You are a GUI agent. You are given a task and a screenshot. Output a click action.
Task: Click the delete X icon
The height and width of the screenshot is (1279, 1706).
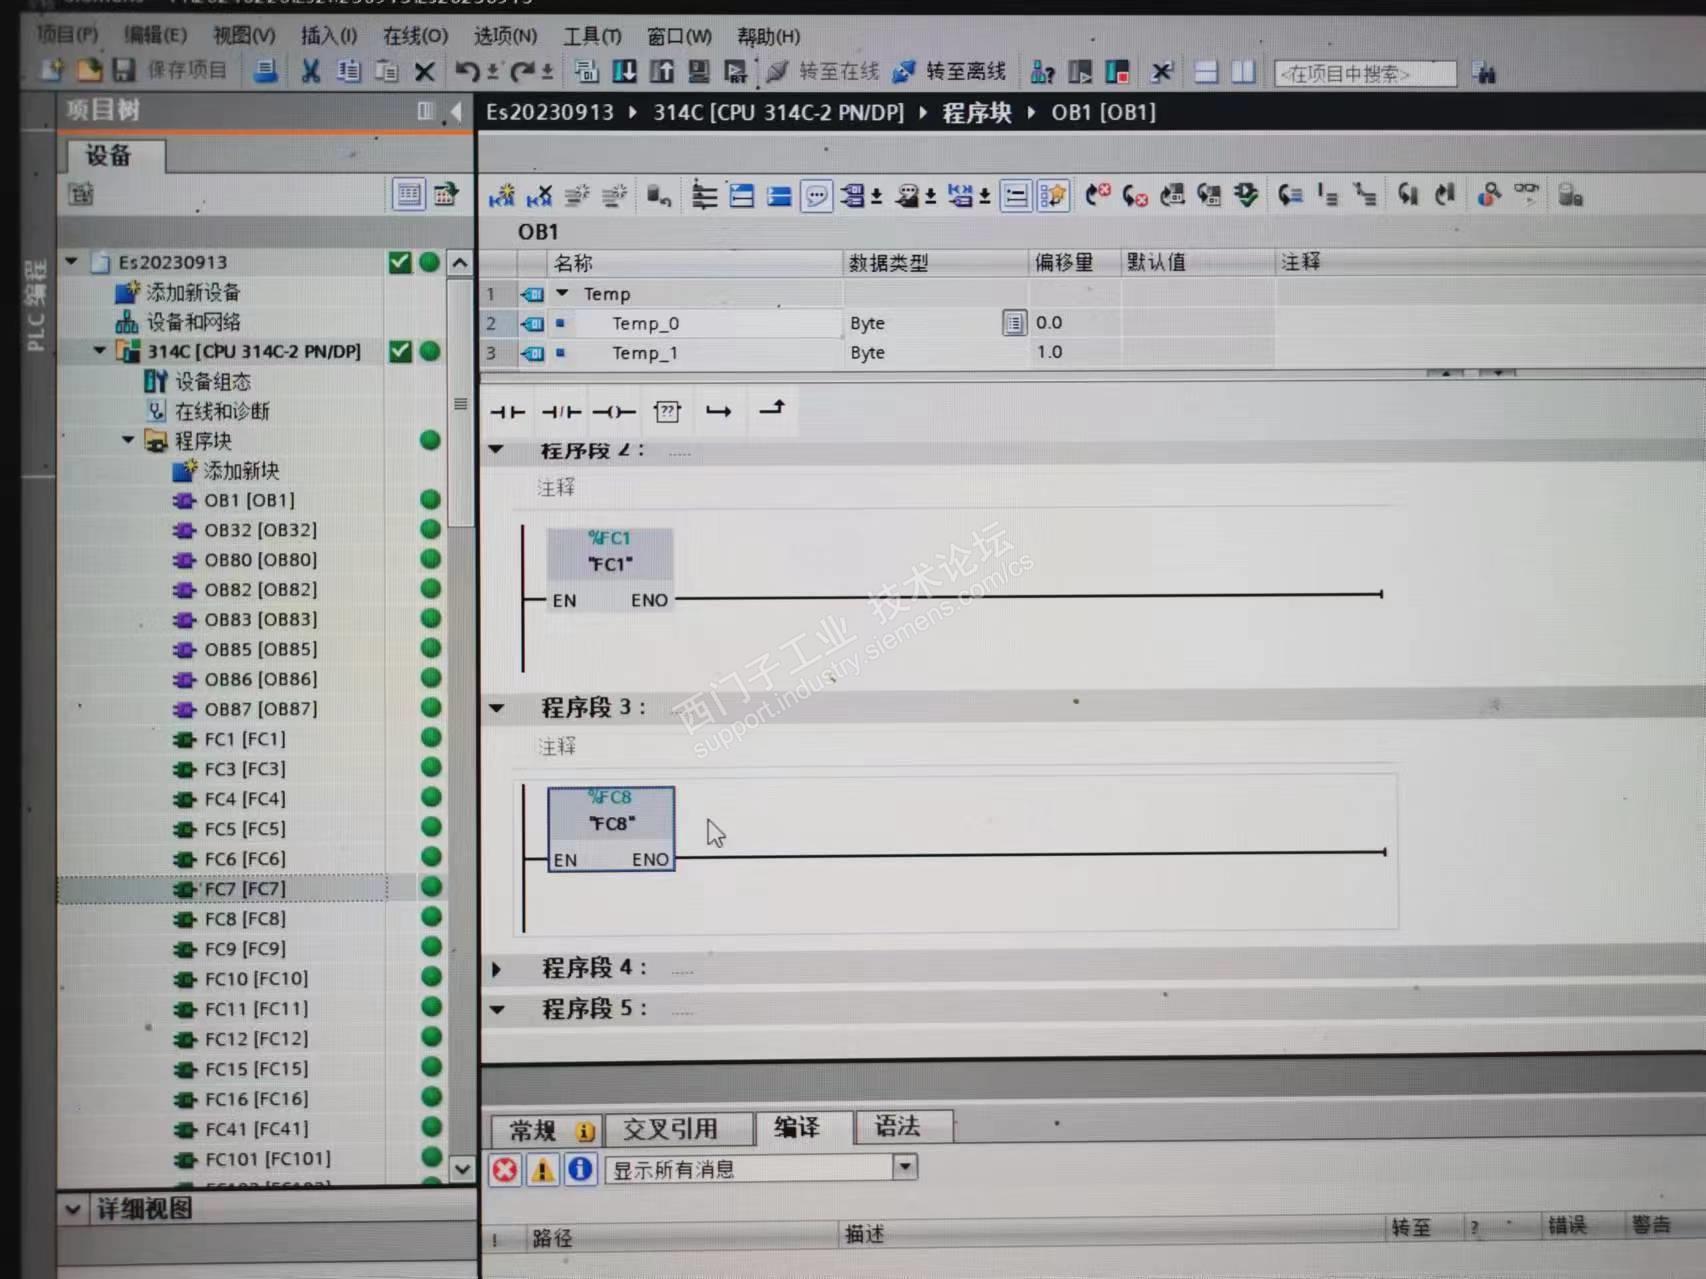click(424, 72)
